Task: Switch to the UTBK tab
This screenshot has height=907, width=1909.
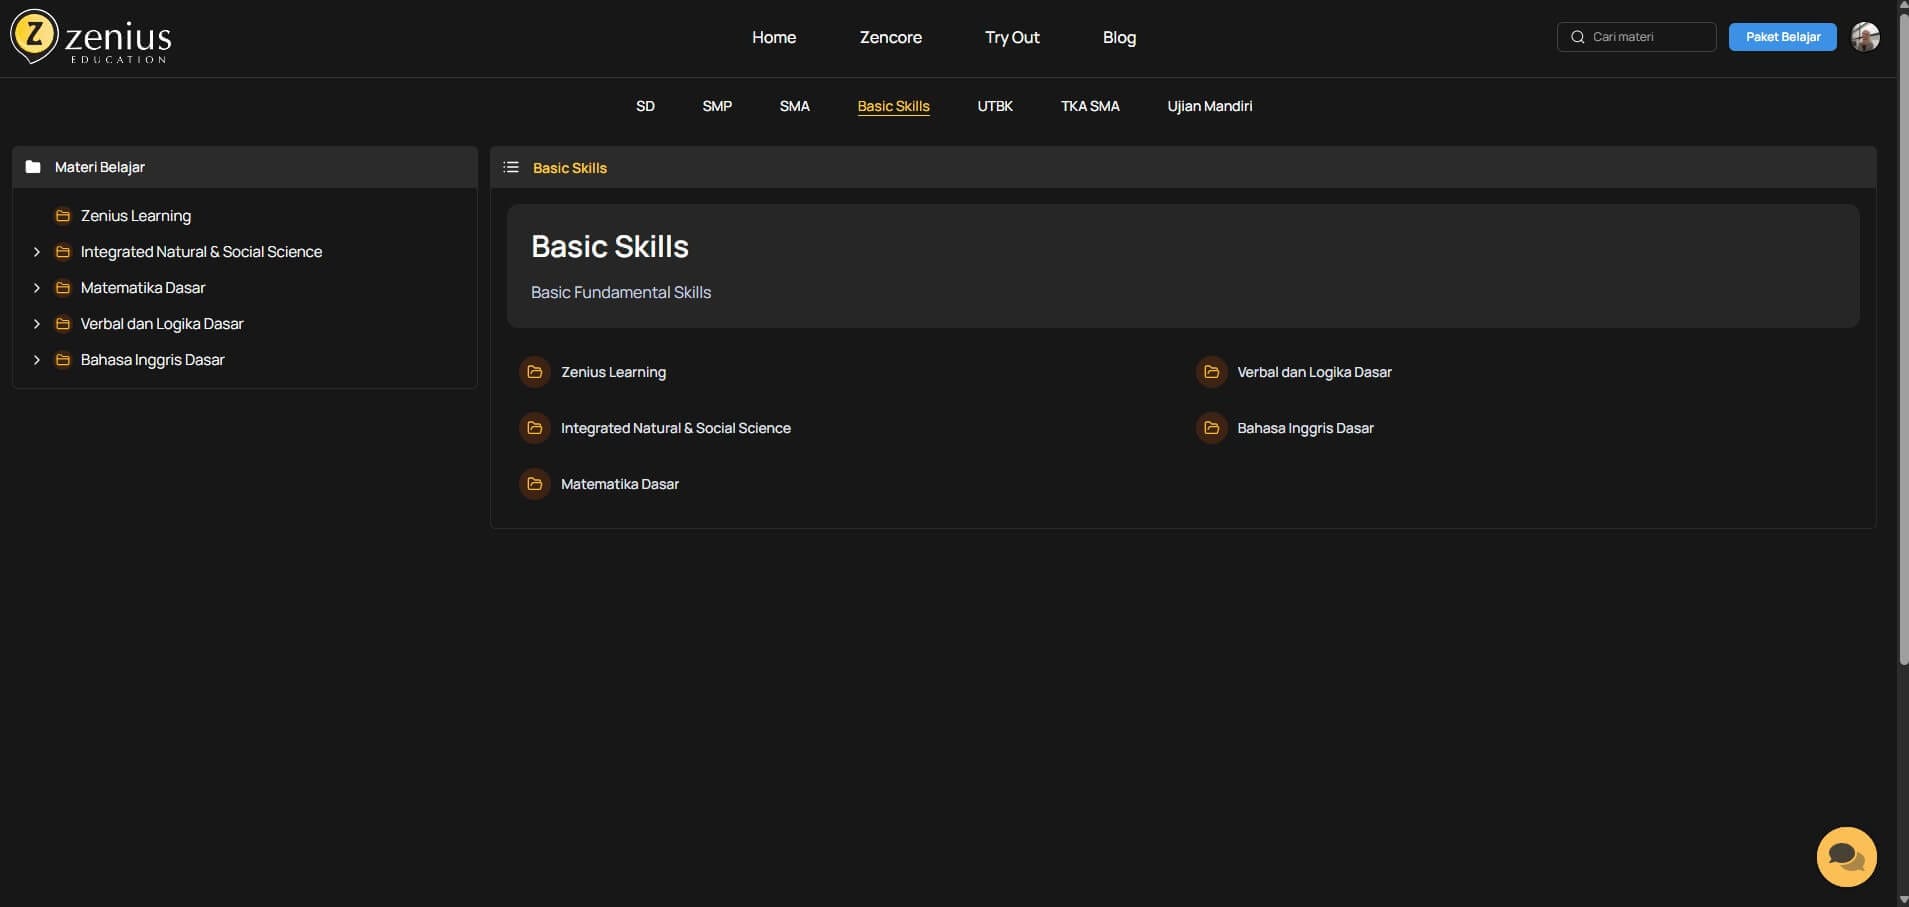Action: 995,106
